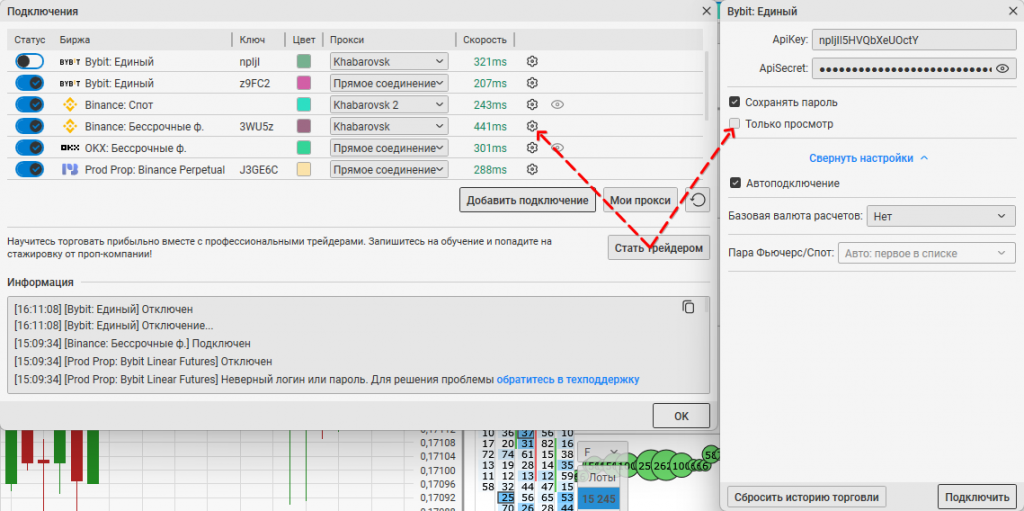The image size is (1024, 511).
Task: Reveal ApiSecret with the eye icon
Action: point(1003,68)
